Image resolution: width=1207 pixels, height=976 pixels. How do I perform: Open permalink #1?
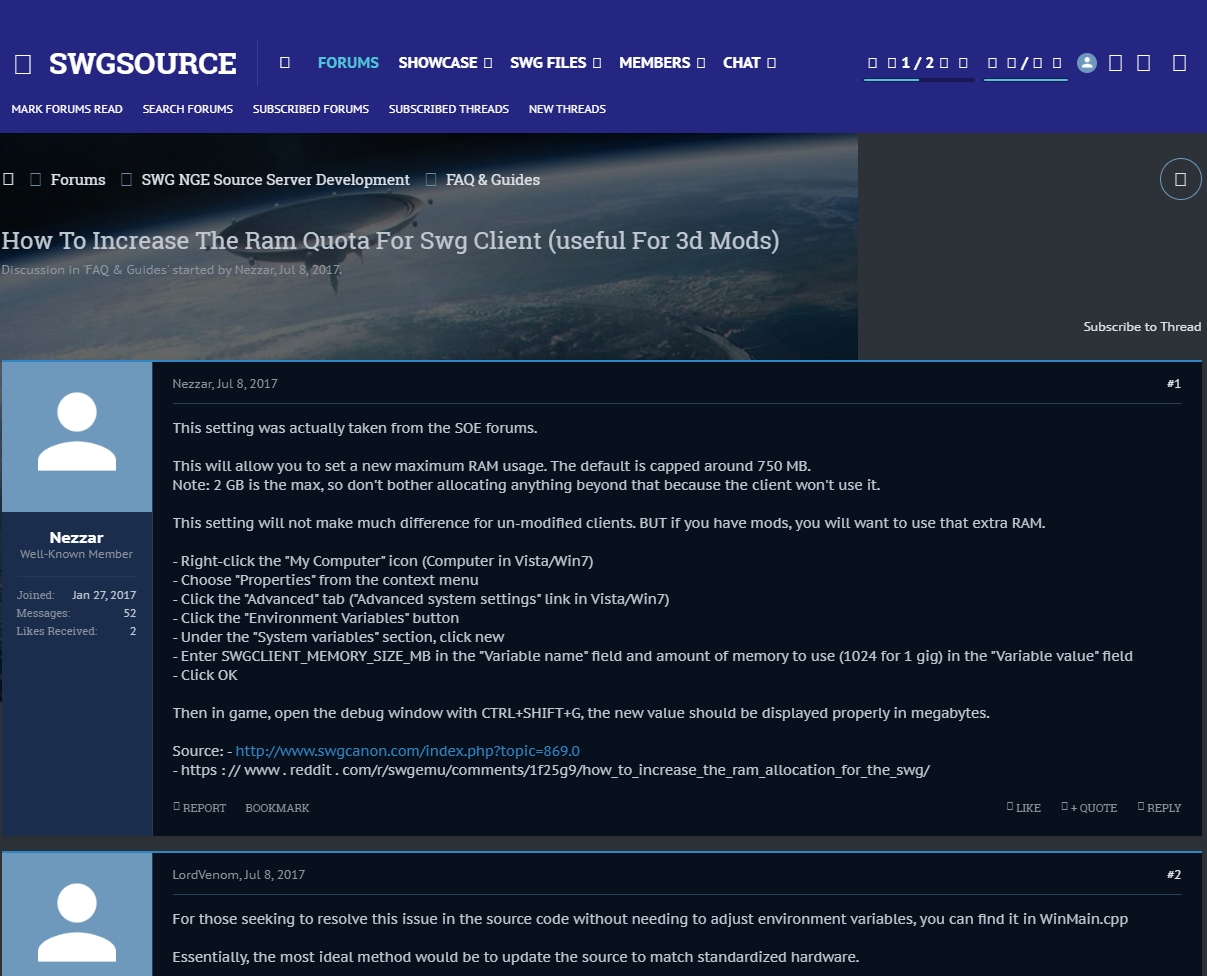pos(1173,384)
